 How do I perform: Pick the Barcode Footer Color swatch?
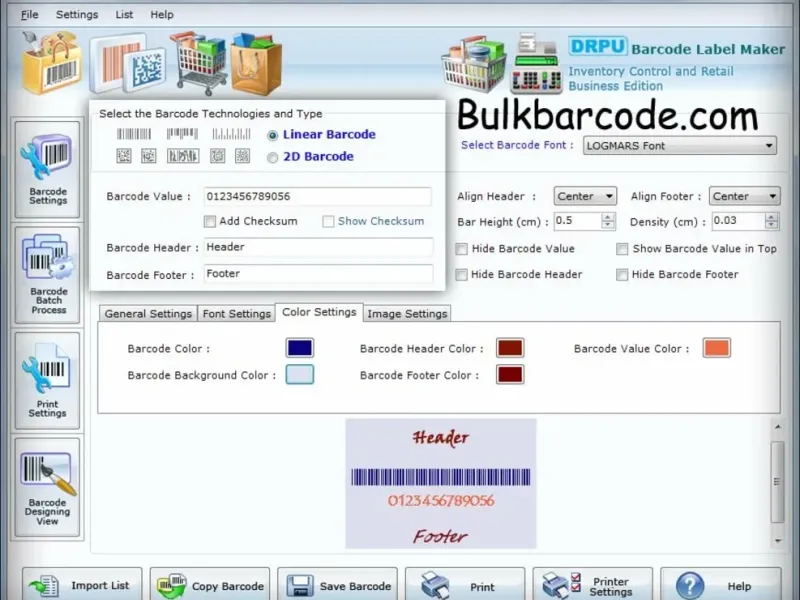[510, 374]
